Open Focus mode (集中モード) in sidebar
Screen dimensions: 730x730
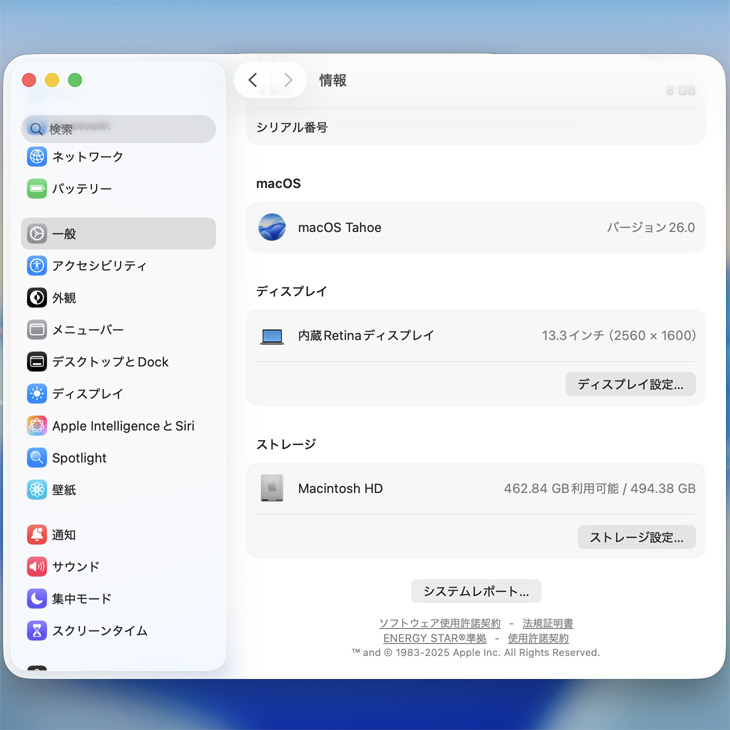(81, 599)
